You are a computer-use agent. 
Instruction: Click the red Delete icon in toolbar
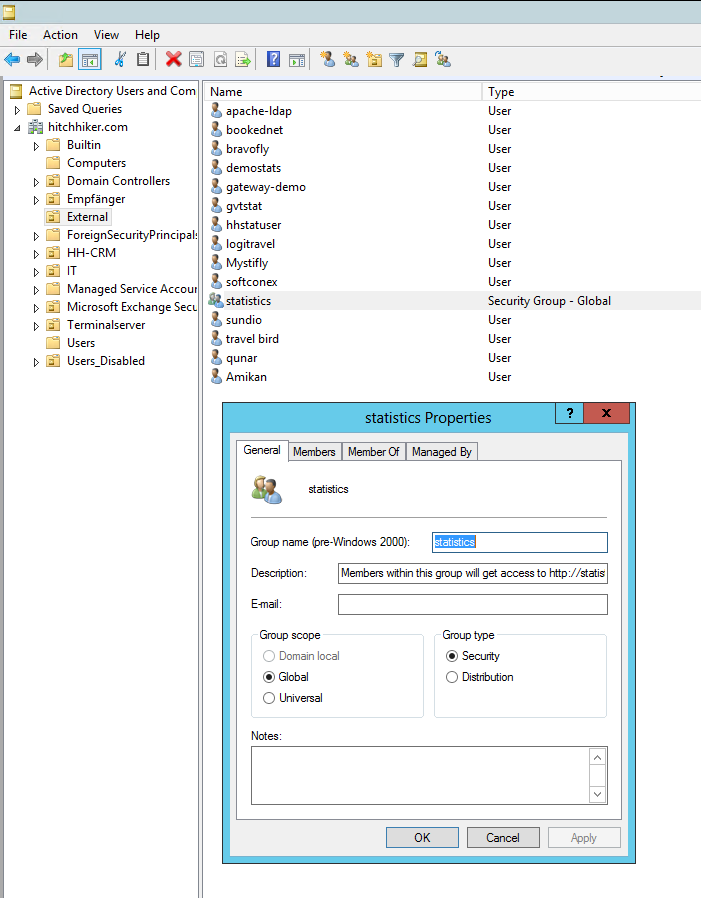point(173,60)
